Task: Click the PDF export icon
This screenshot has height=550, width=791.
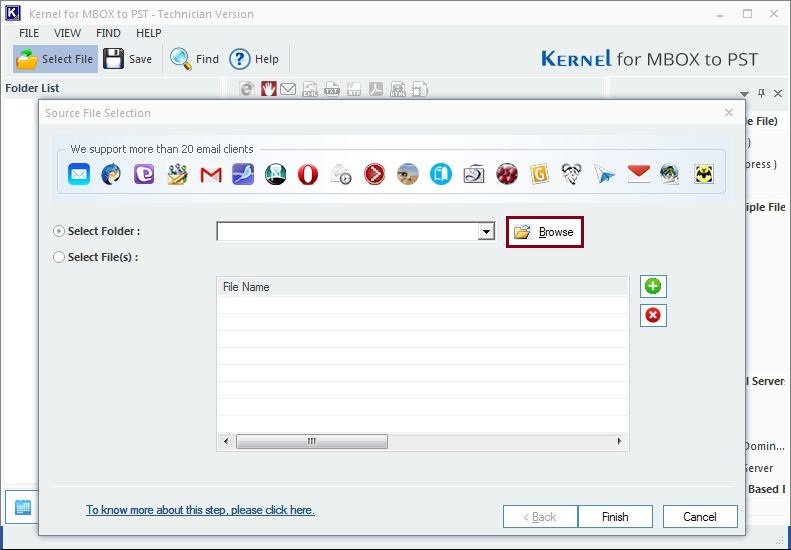Action: point(375,89)
